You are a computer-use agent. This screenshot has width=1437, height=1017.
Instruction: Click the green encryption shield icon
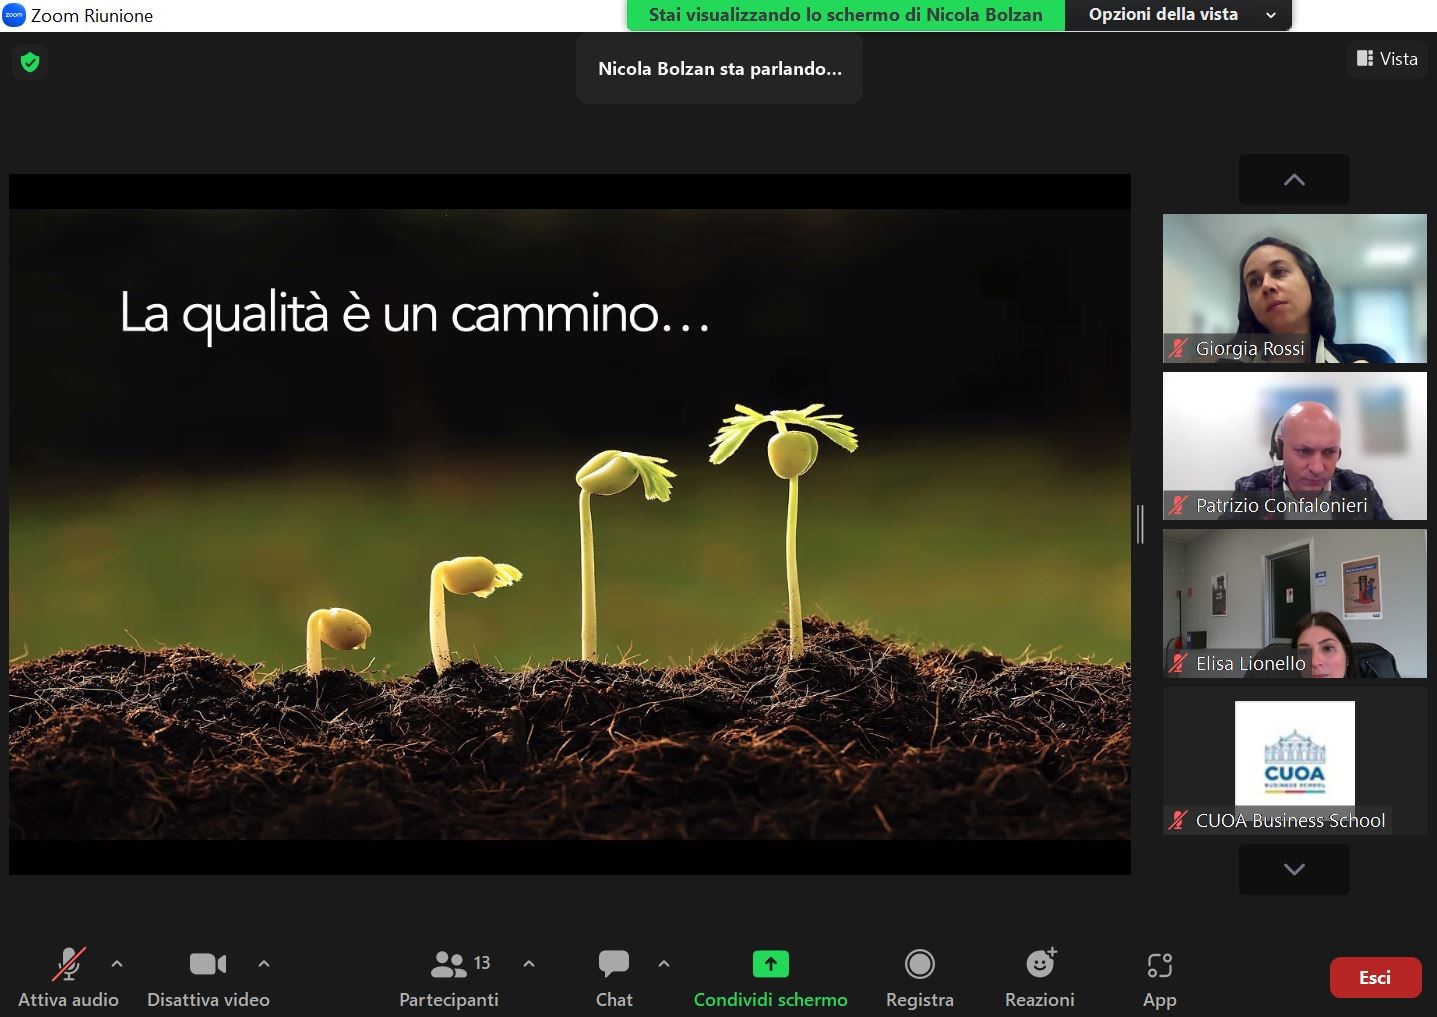click(x=30, y=62)
